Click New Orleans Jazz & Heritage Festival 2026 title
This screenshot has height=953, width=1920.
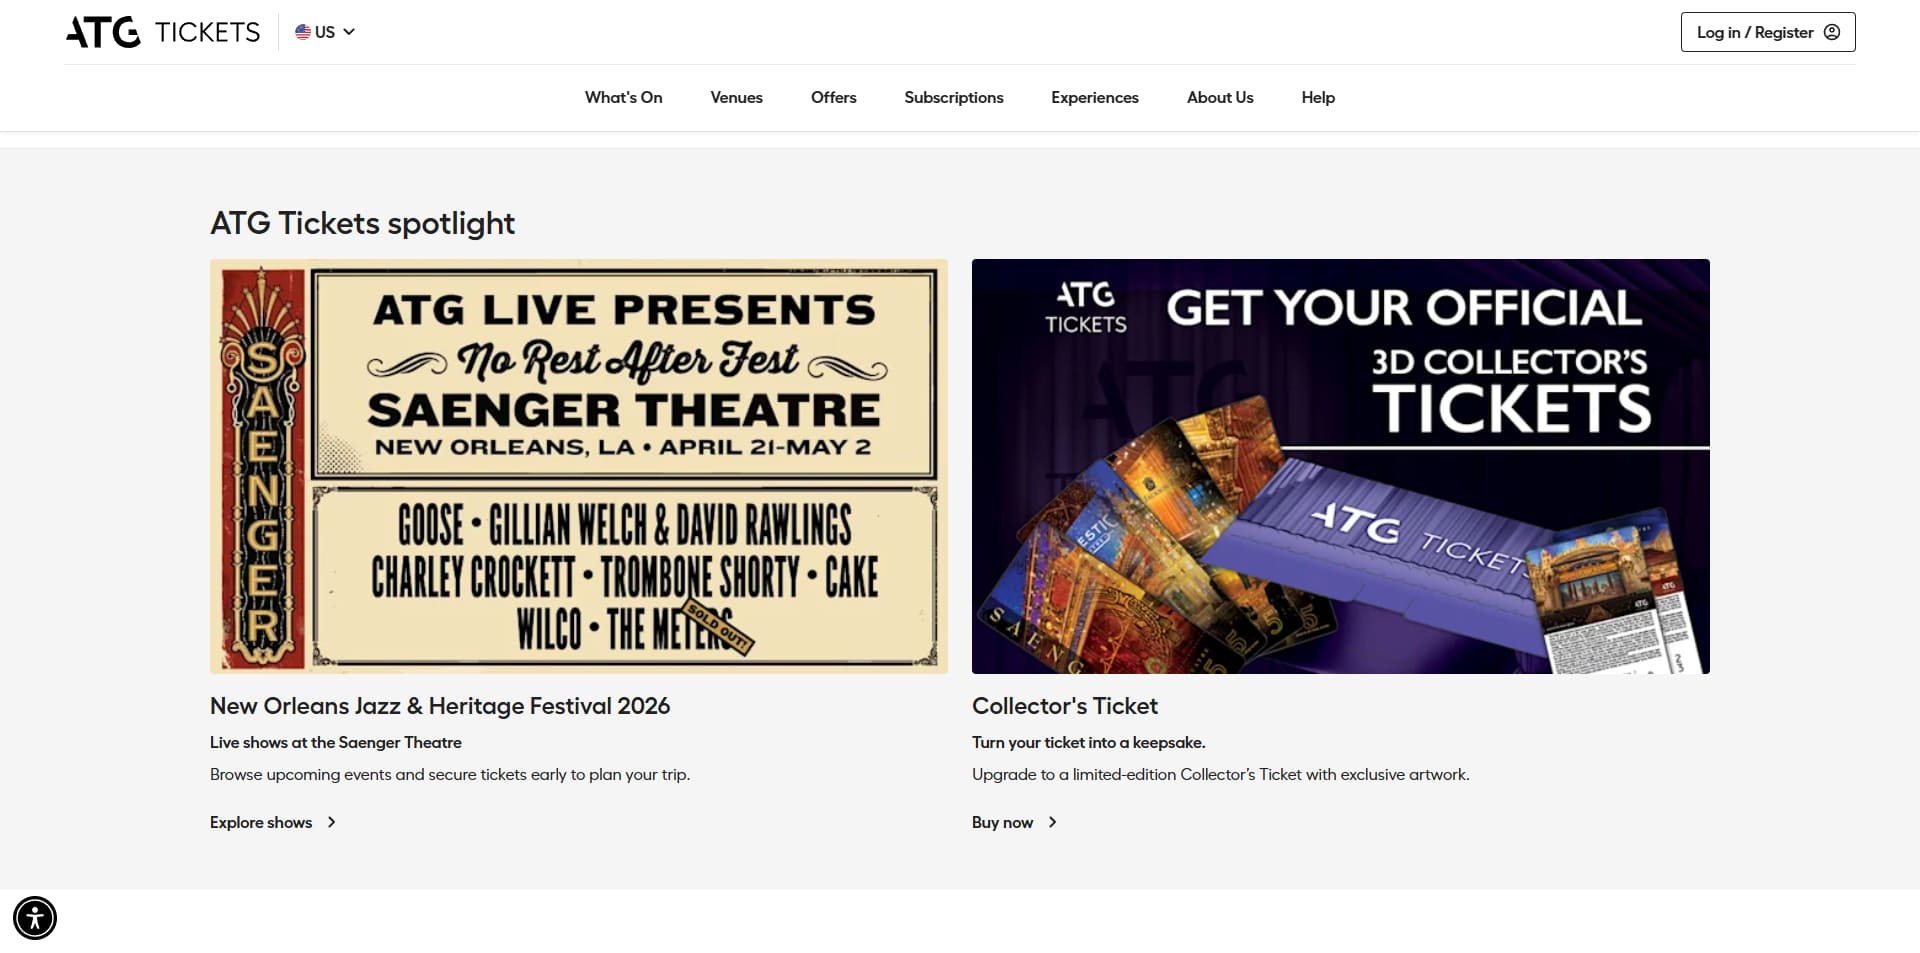click(x=439, y=706)
